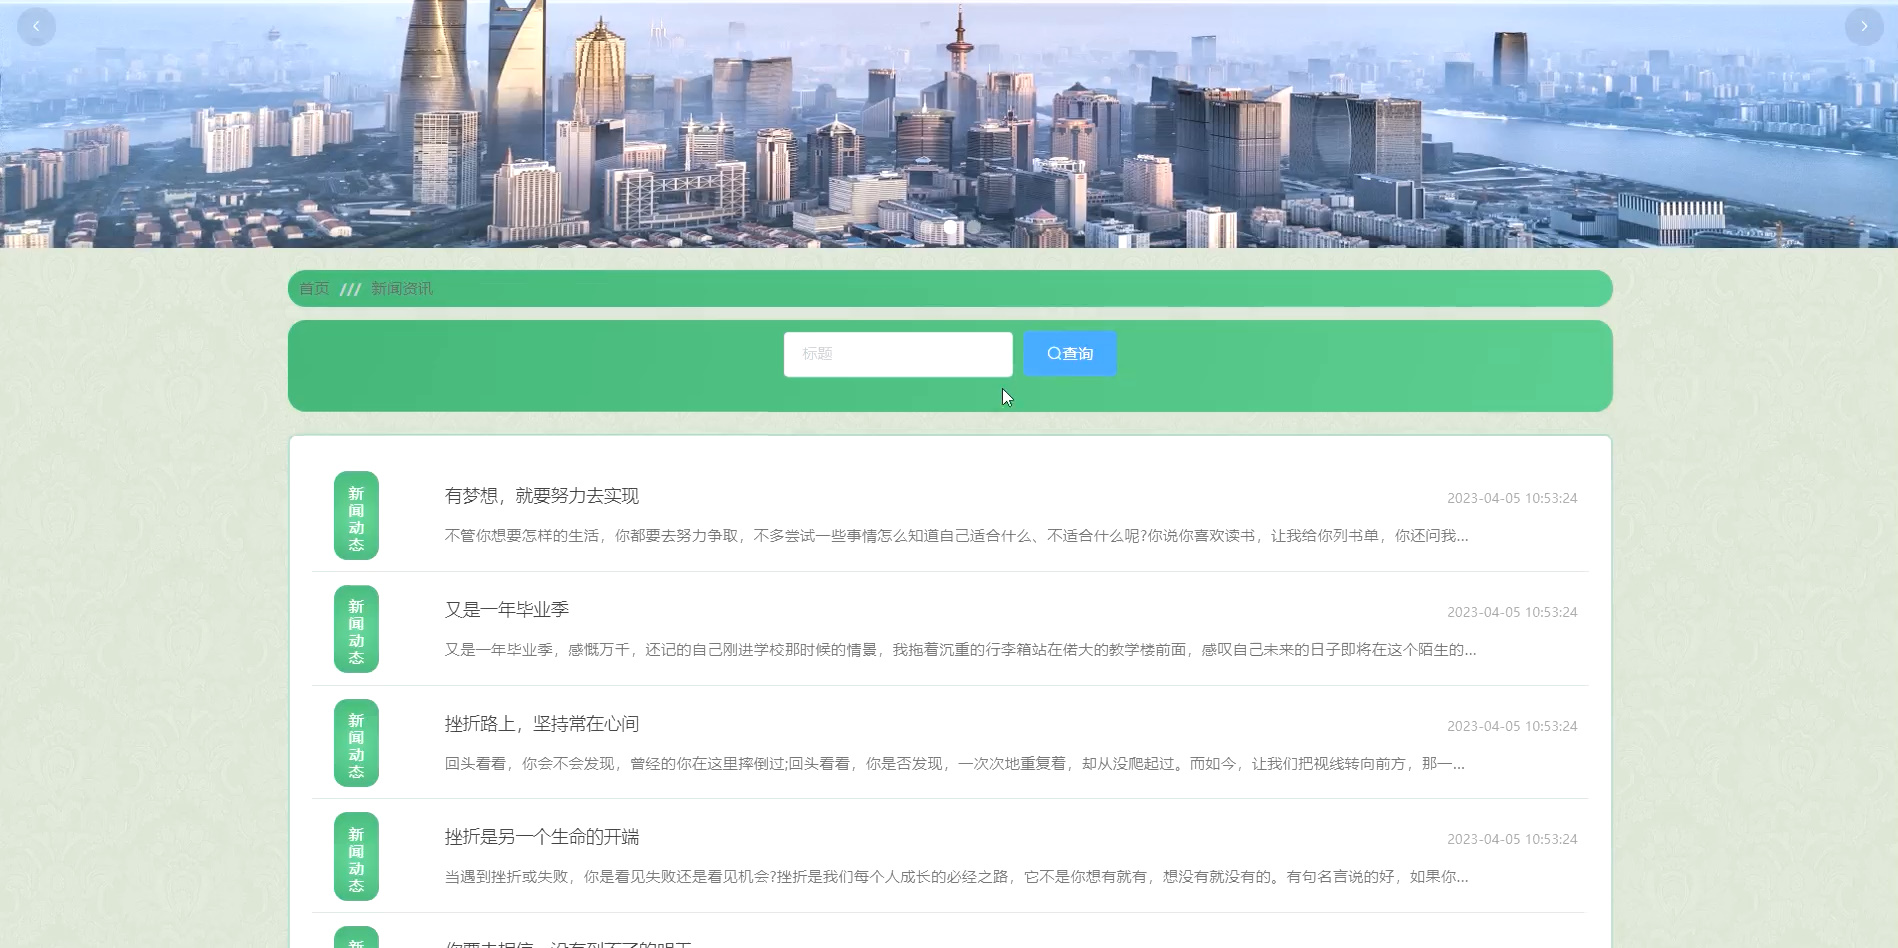Viewport: 1898px width, 948px height.
Task: Open article 挫折路上，坚持常在心间
Action: (542, 724)
